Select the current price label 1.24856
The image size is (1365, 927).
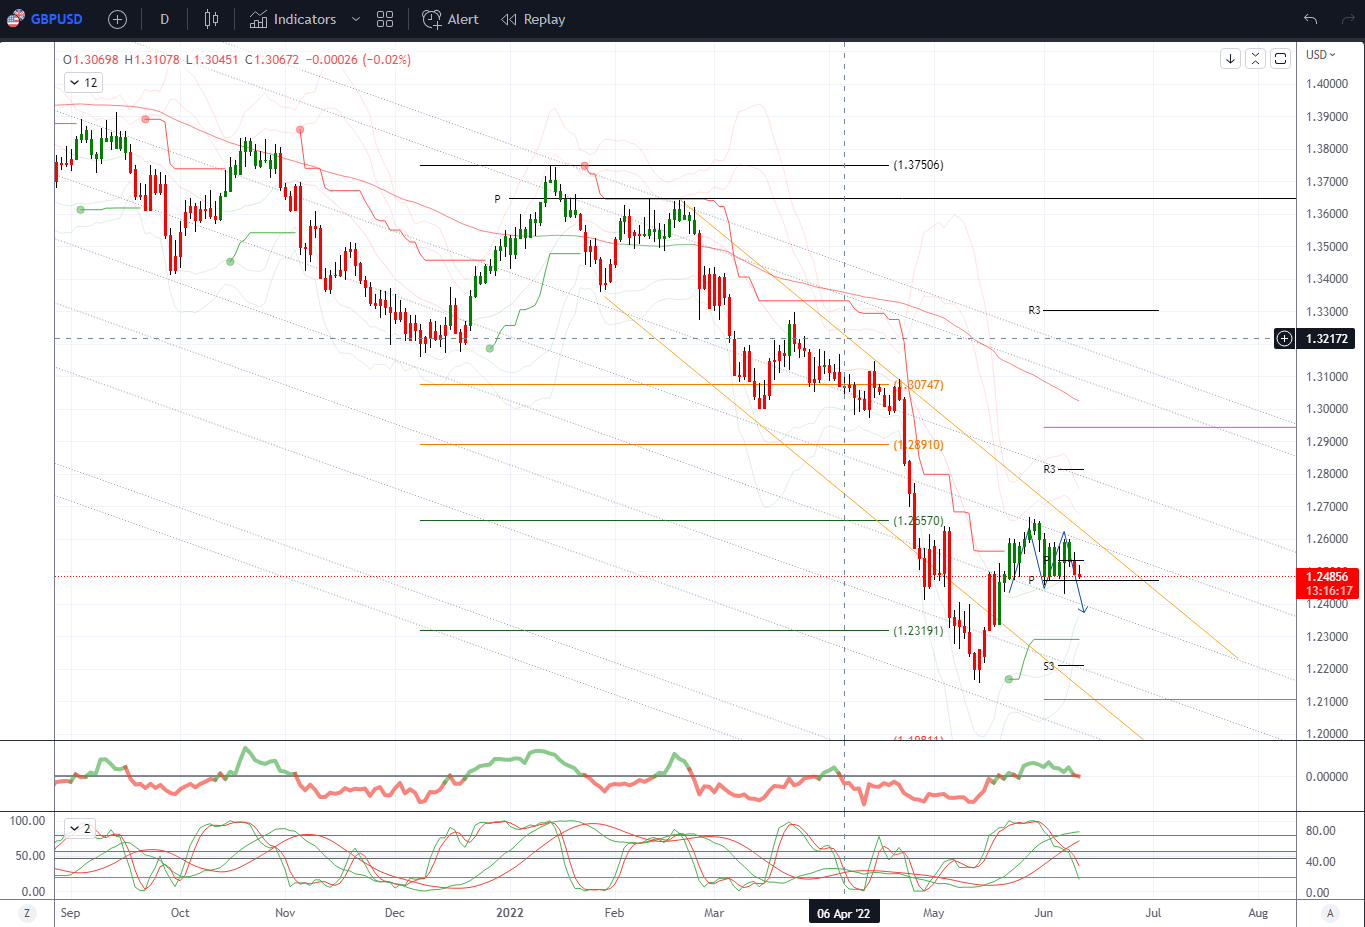(1327, 577)
